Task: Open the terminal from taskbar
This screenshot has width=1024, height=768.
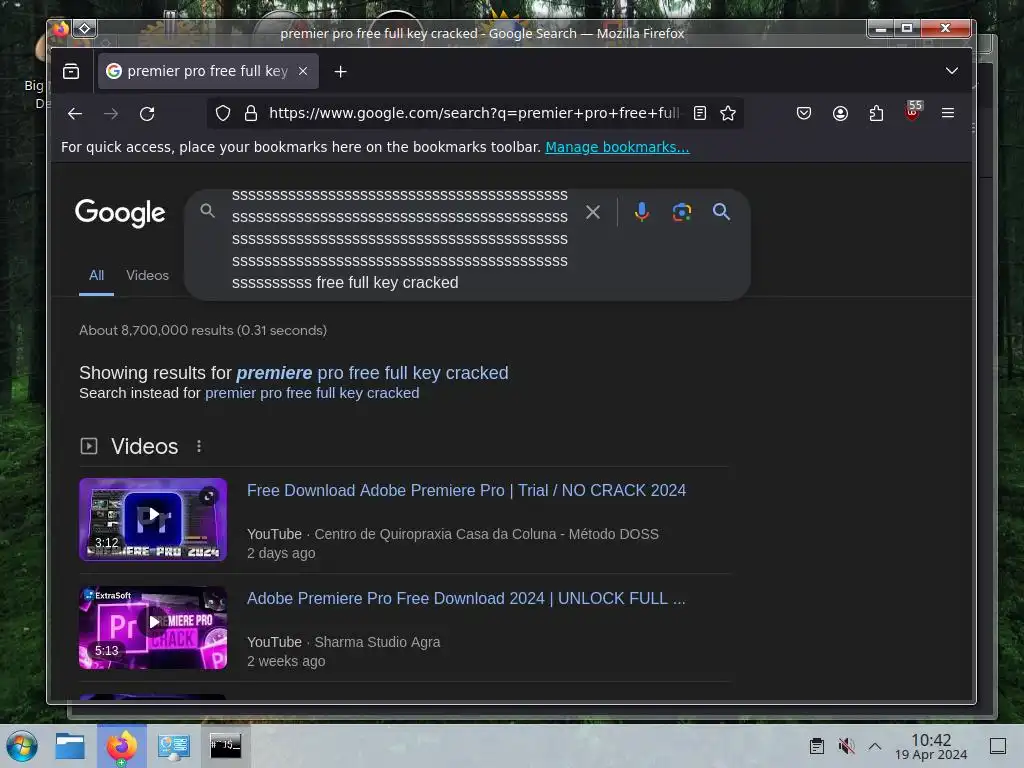Action: [225, 746]
